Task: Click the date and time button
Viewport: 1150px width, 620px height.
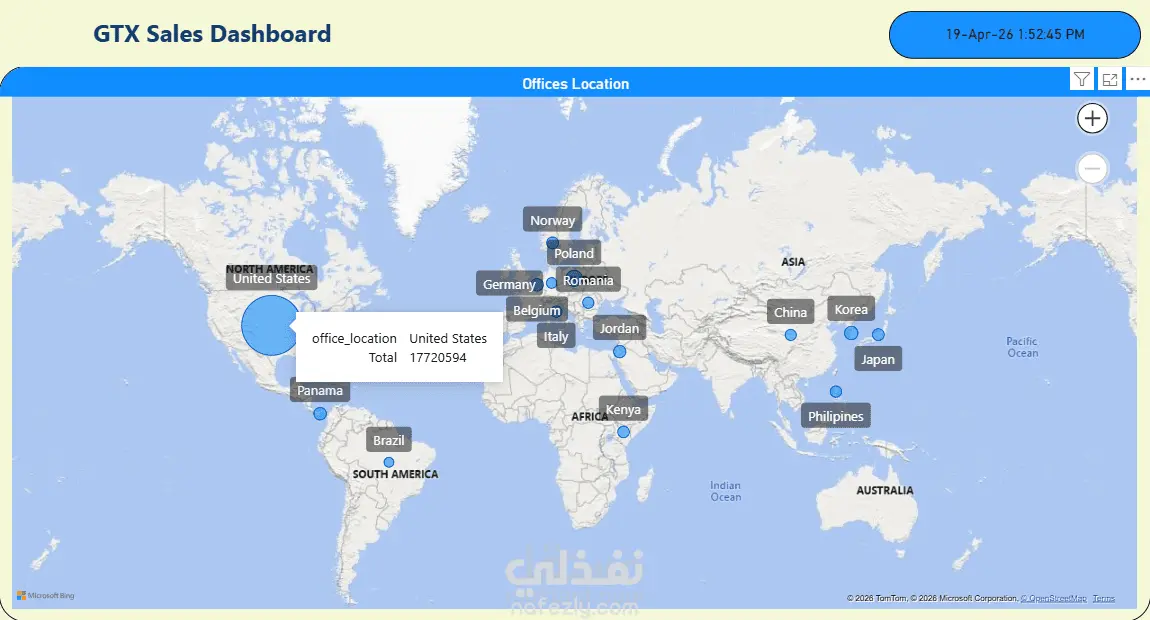Action: pos(1015,34)
